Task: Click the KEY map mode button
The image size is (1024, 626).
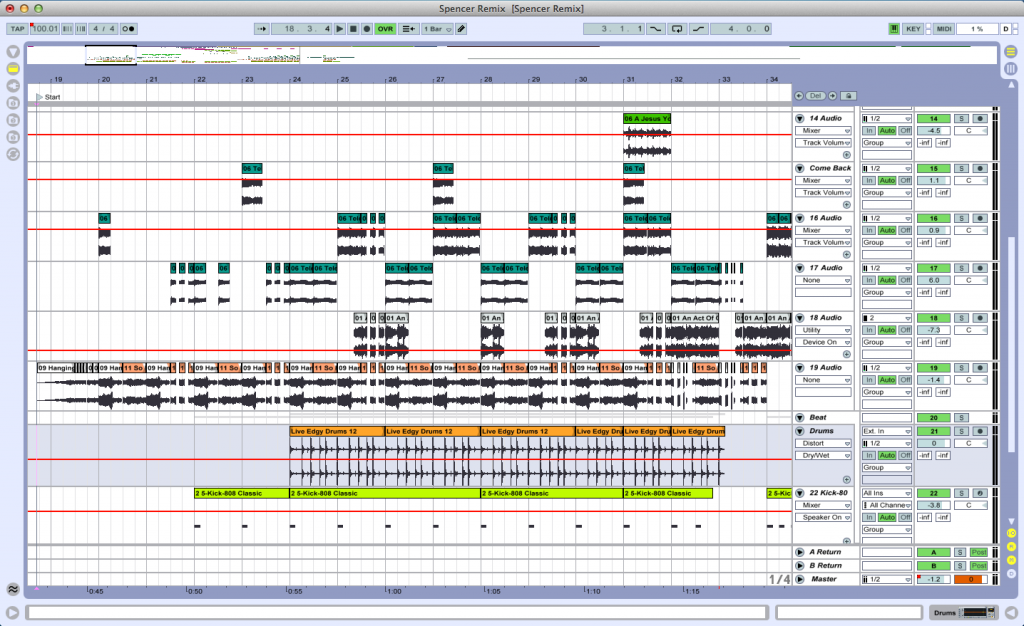Action: pyautogui.click(x=913, y=29)
